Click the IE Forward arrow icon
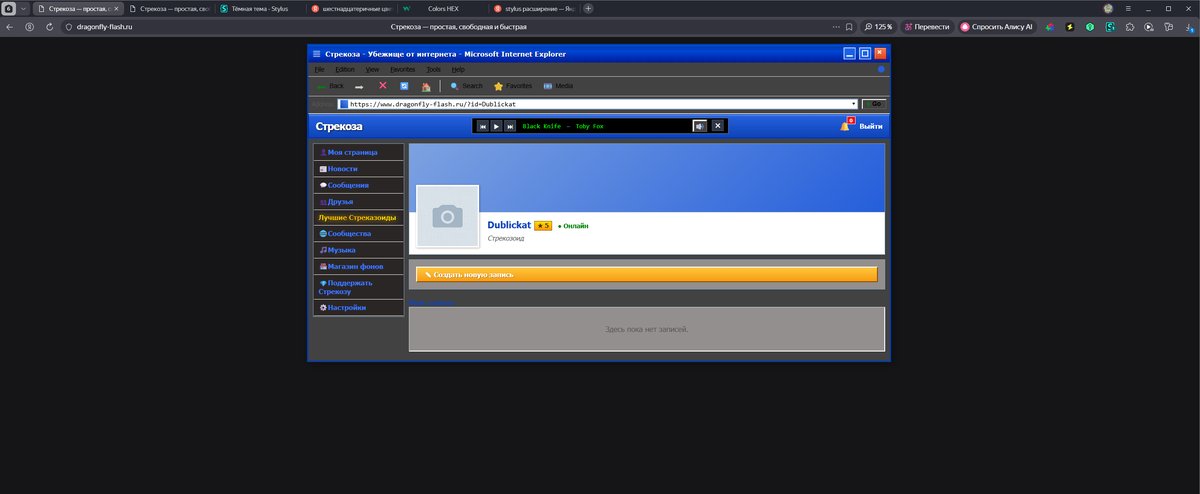The image size is (1200, 494). click(359, 87)
